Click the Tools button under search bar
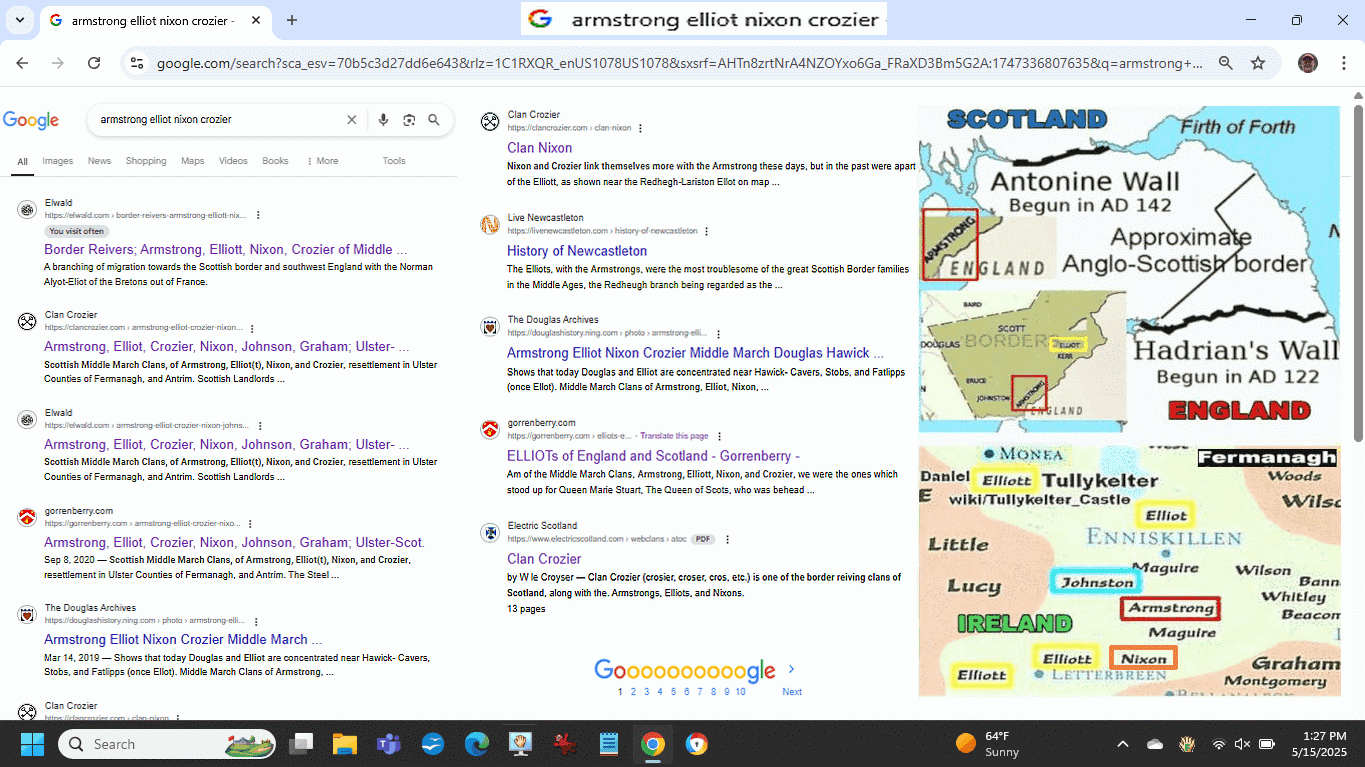This screenshot has height=767, width=1365. click(394, 161)
